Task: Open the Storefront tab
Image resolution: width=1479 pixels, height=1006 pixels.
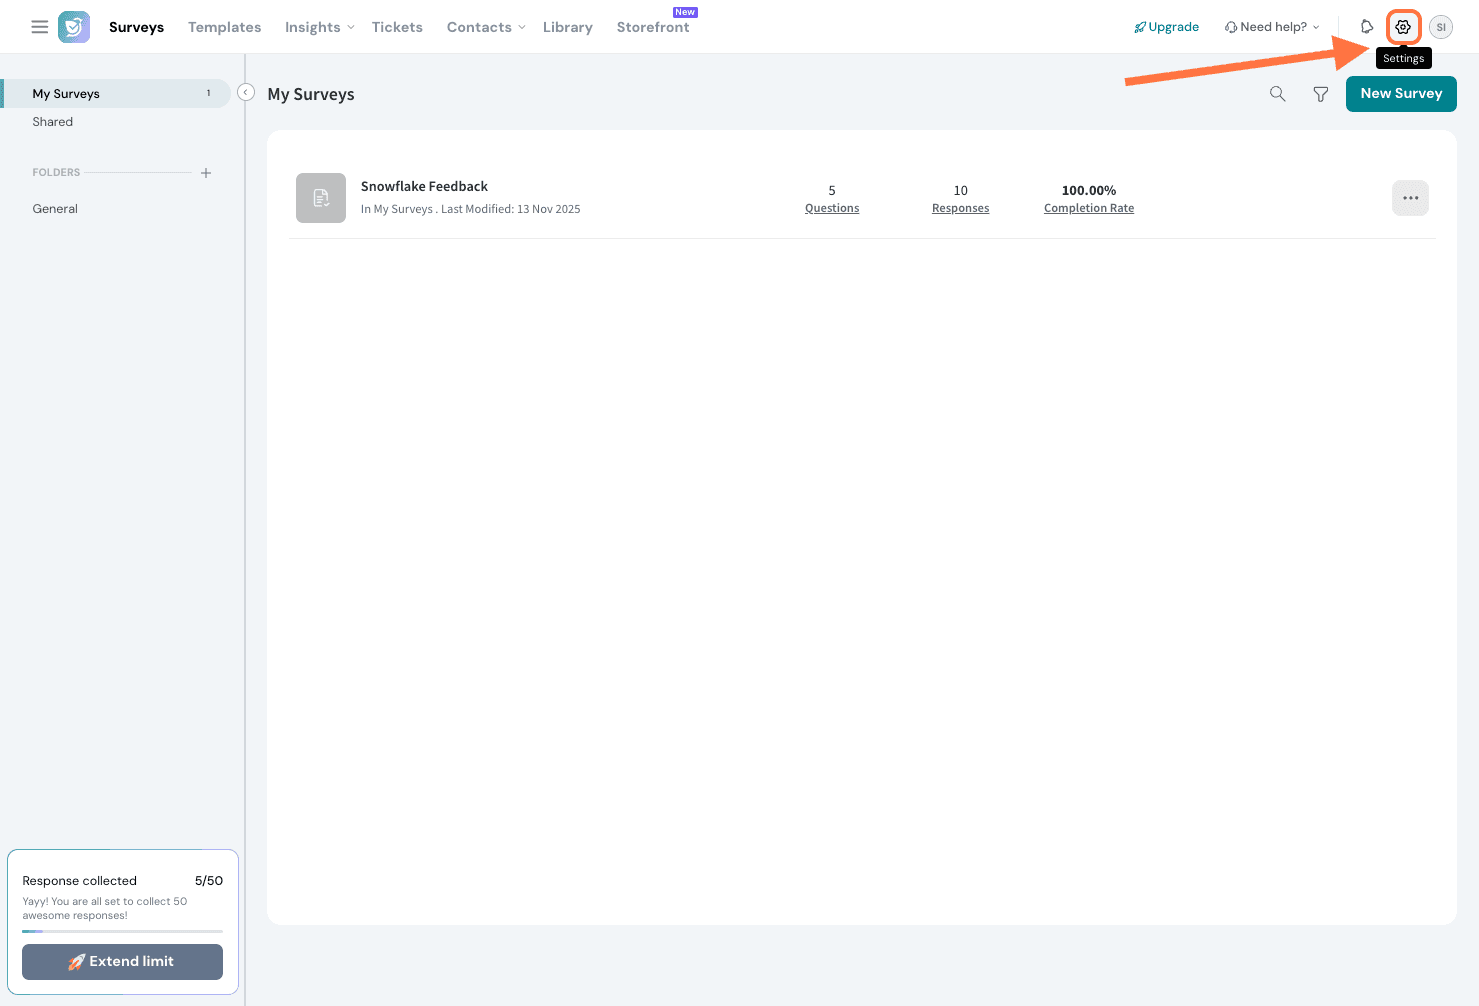Action: [653, 27]
